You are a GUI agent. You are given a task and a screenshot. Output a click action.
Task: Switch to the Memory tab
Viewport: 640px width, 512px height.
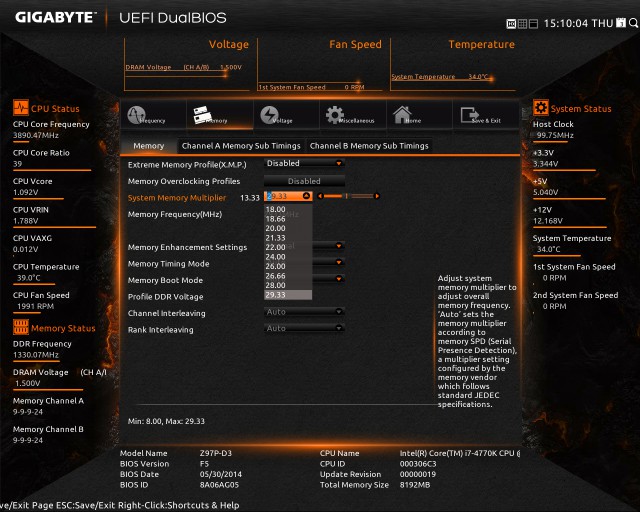tap(149, 146)
